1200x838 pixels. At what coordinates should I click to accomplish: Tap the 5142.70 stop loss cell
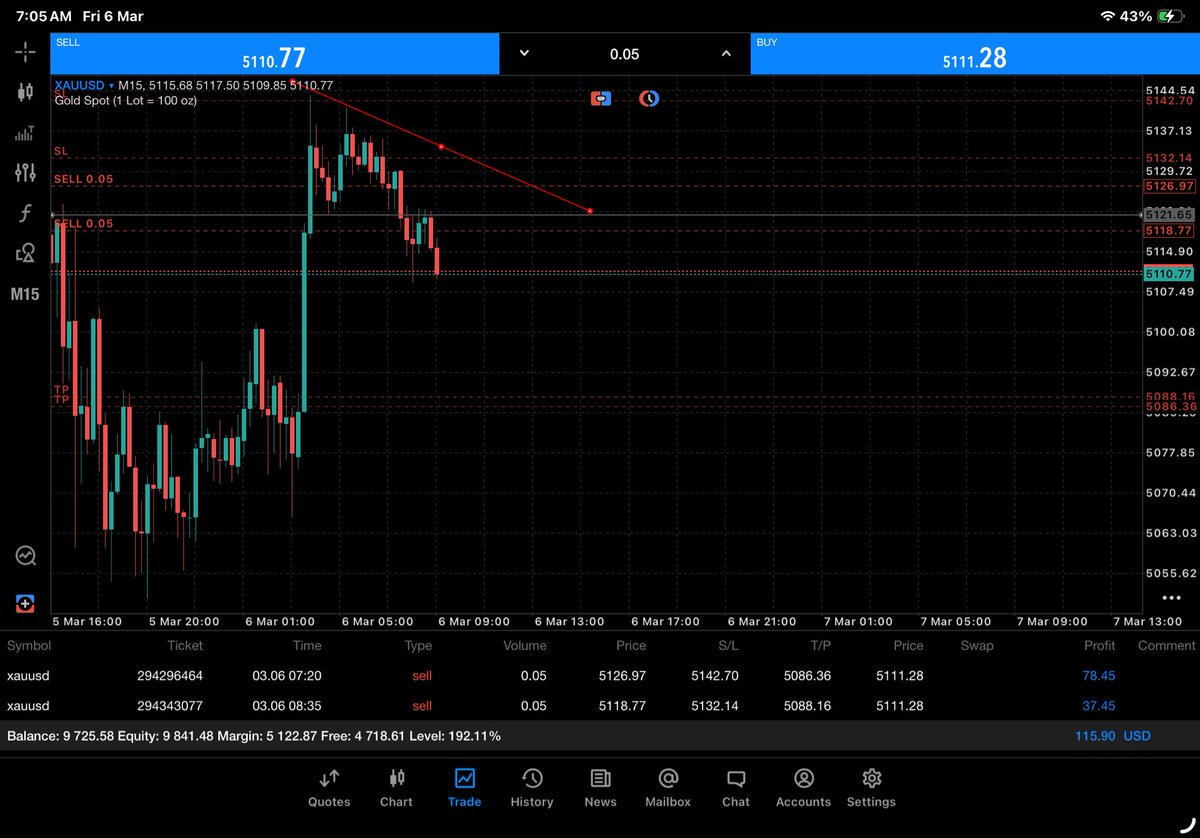714,675
